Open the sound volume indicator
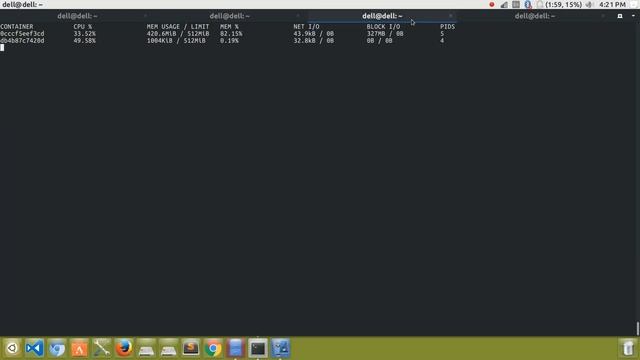The image size is (640, 360). point(590,4)
